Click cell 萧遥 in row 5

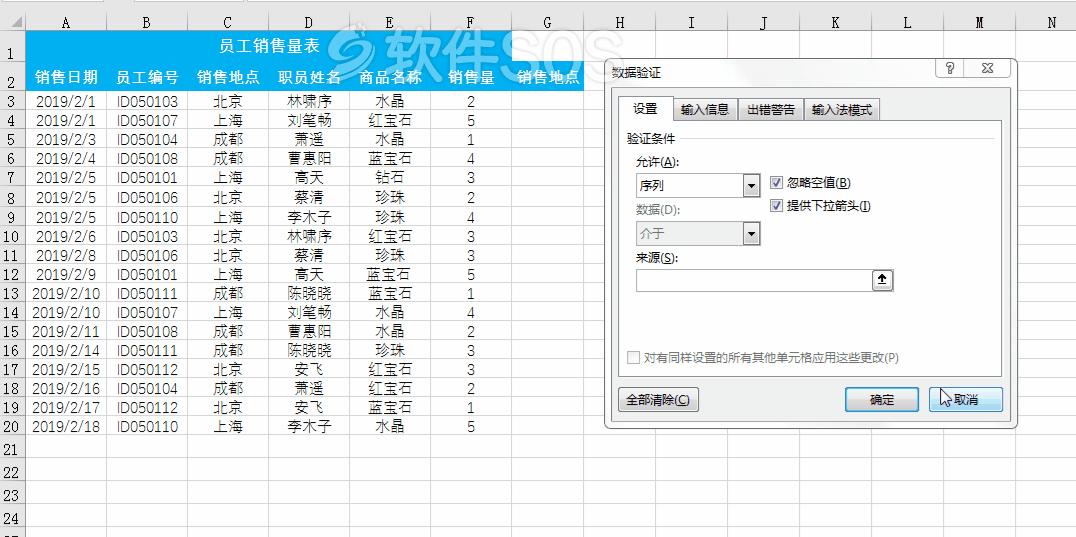[x=309, y=140]
